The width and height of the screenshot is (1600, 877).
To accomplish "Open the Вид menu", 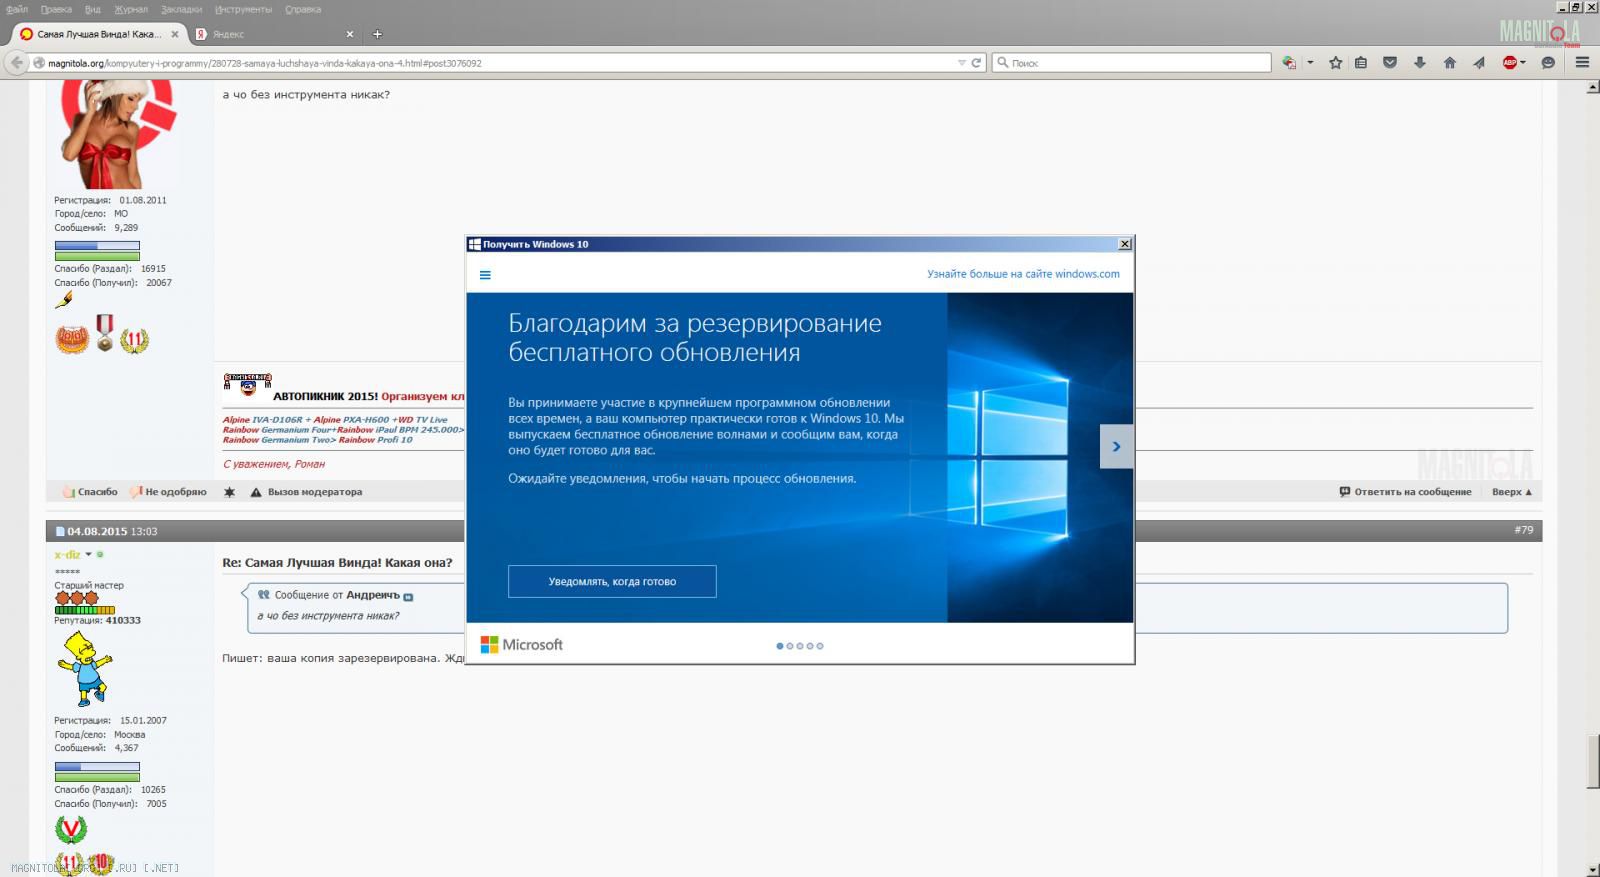I will (x=93, y=9).
